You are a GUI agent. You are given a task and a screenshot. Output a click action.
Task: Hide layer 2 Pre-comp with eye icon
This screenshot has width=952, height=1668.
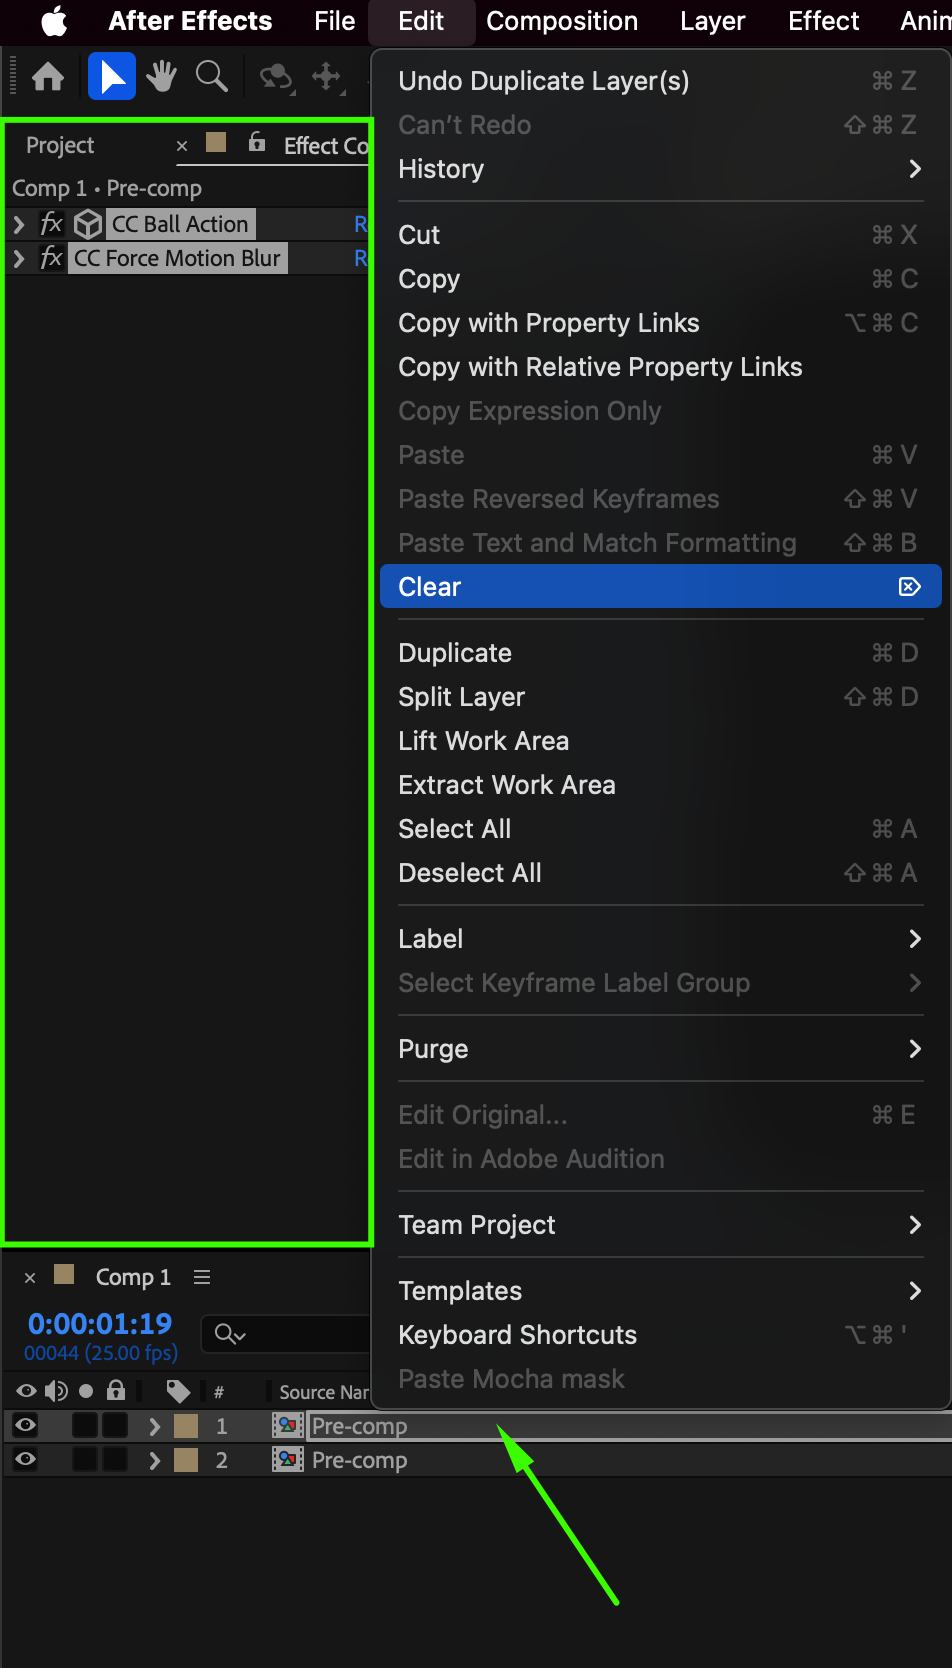click(x=26, y=1459)
